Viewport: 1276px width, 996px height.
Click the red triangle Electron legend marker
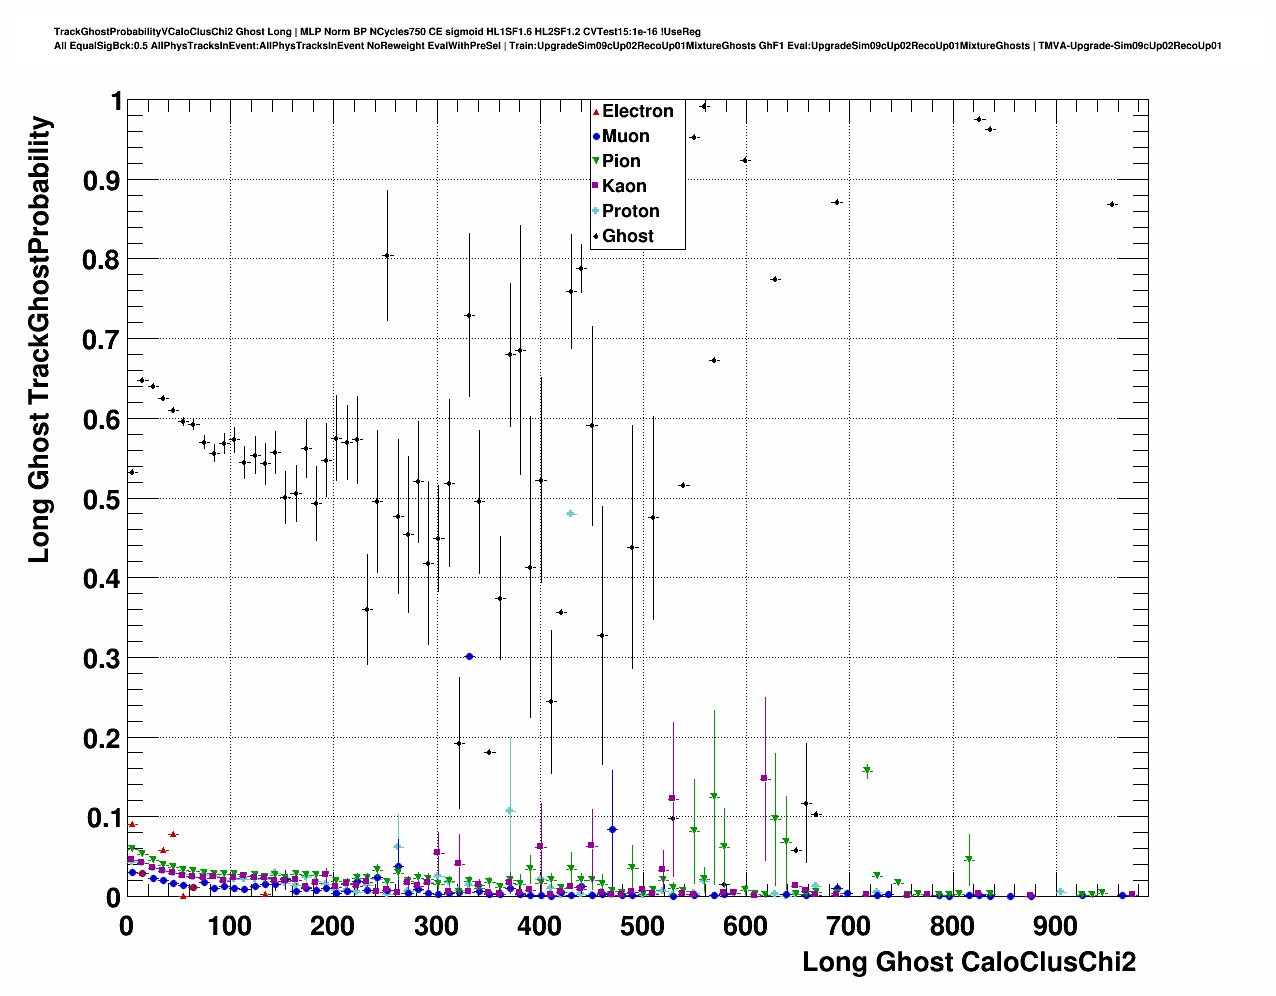[x=597, y=111]
